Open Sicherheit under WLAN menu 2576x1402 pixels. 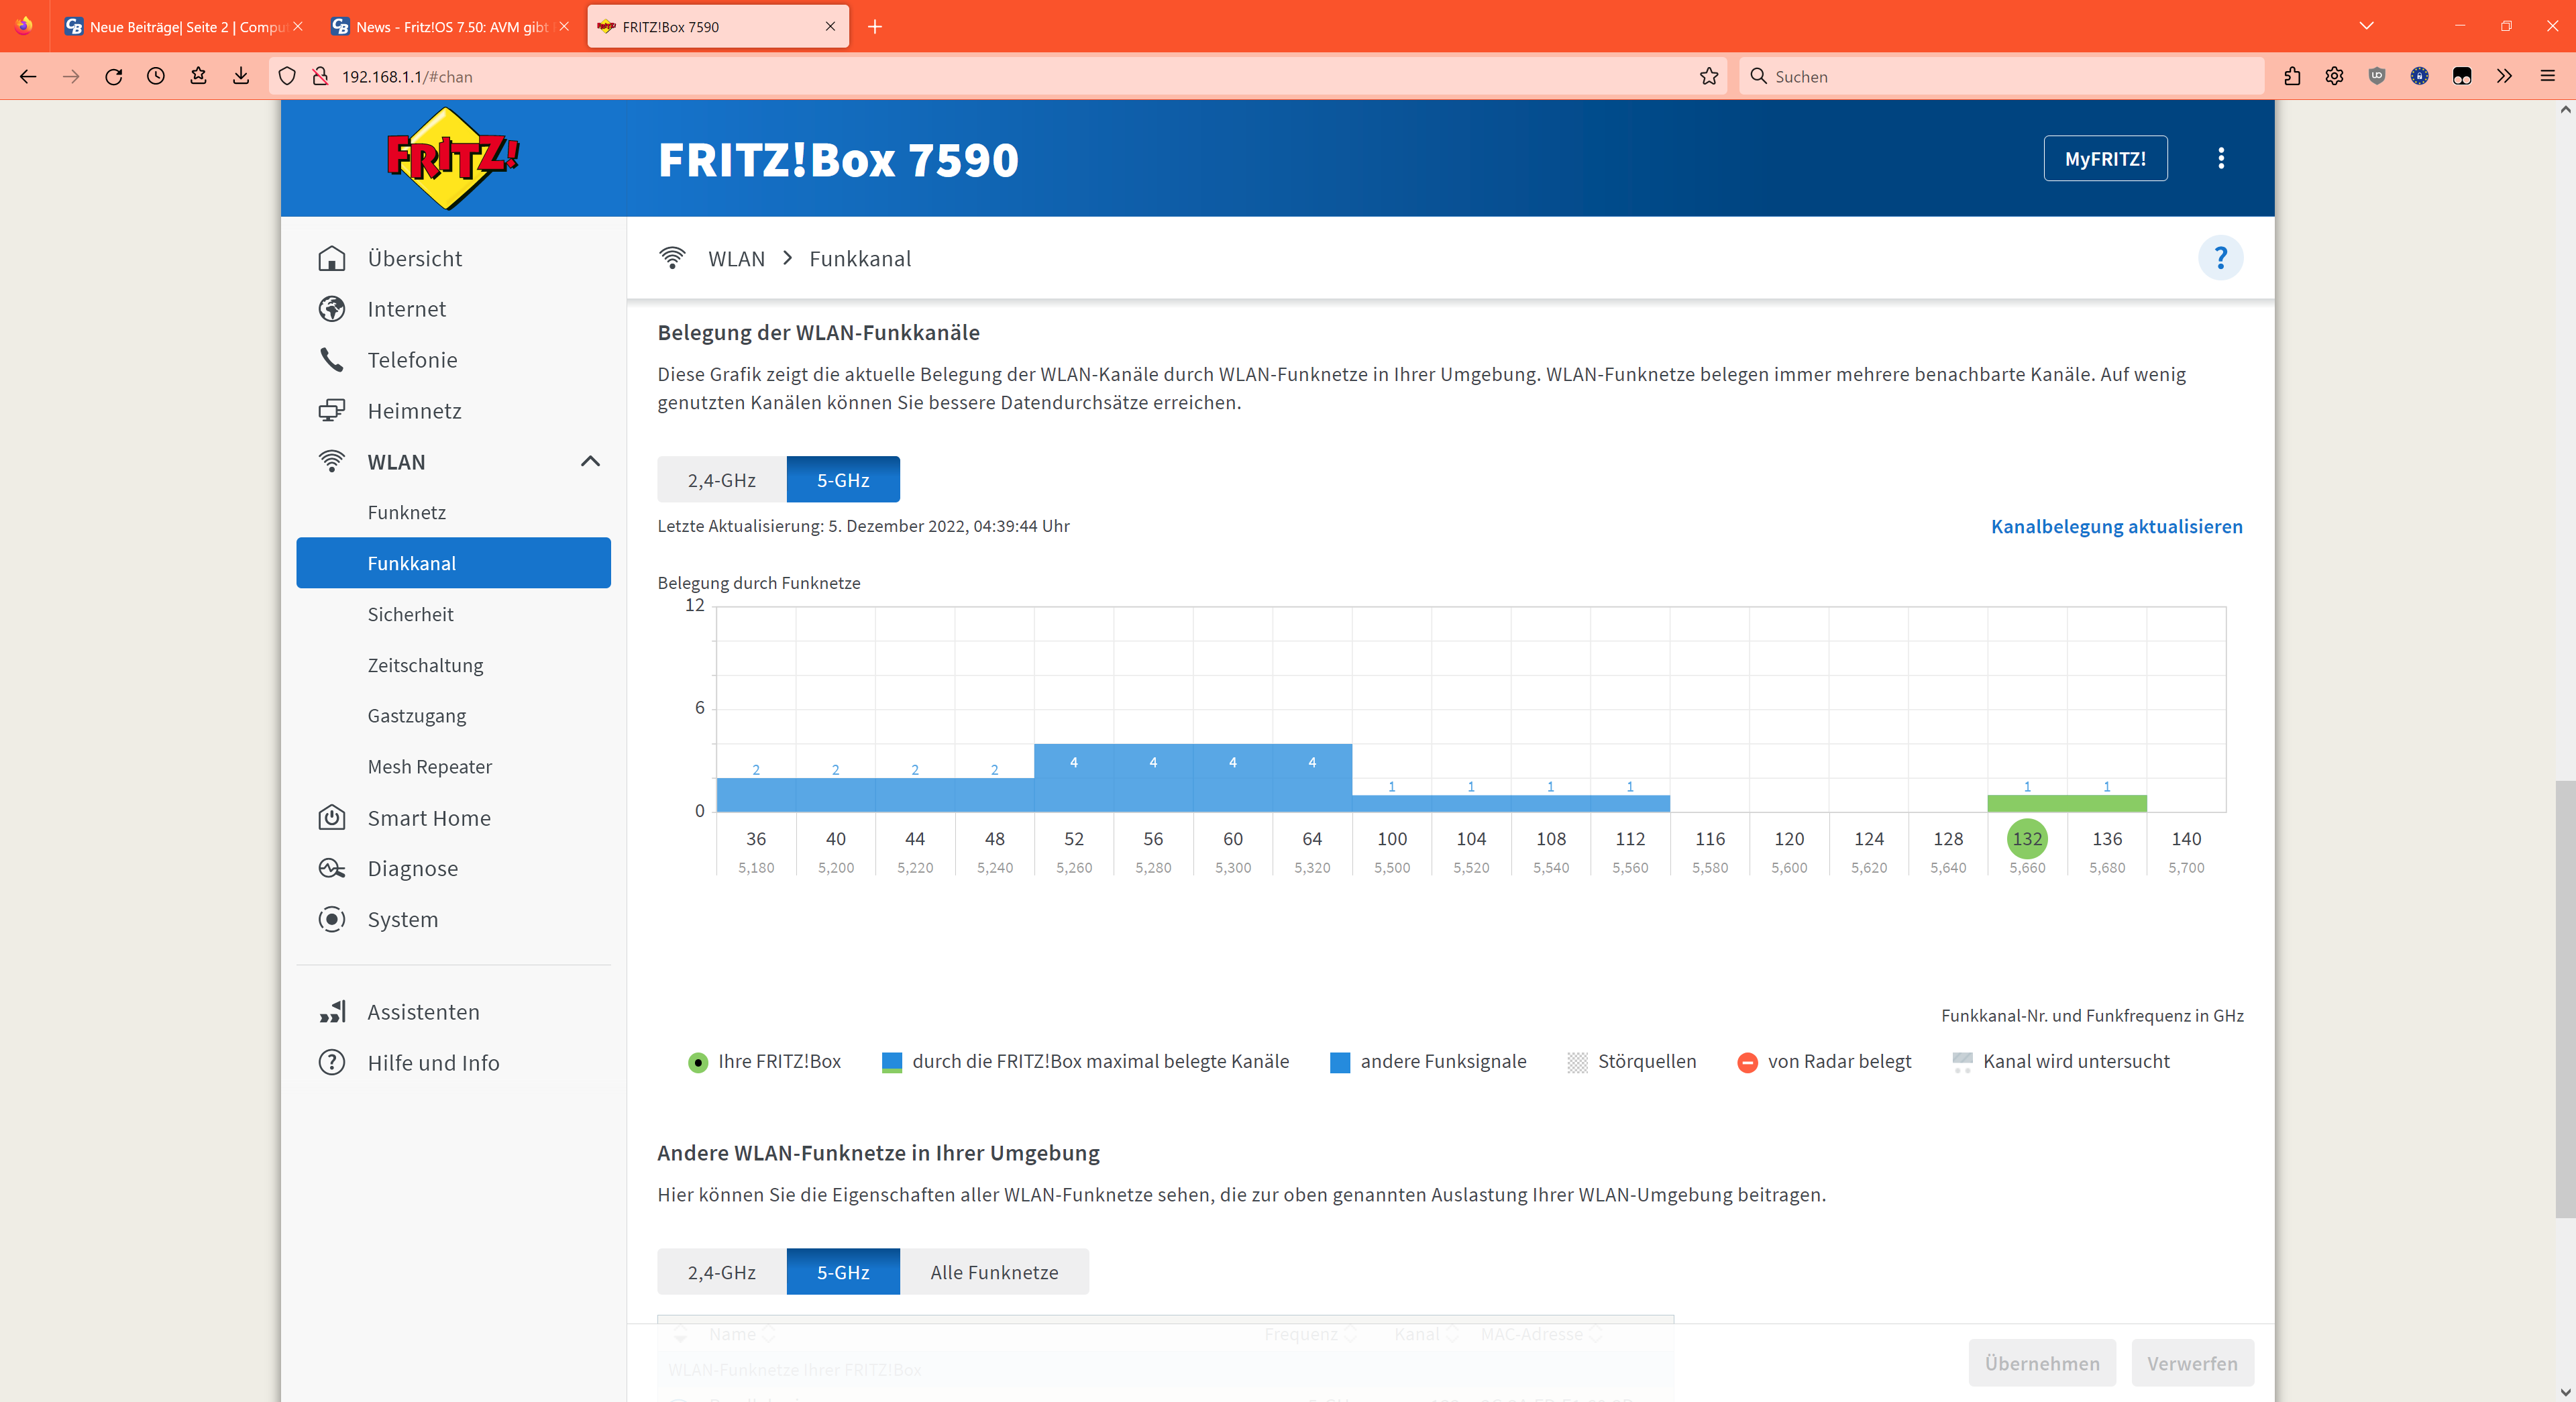(410, 614)
